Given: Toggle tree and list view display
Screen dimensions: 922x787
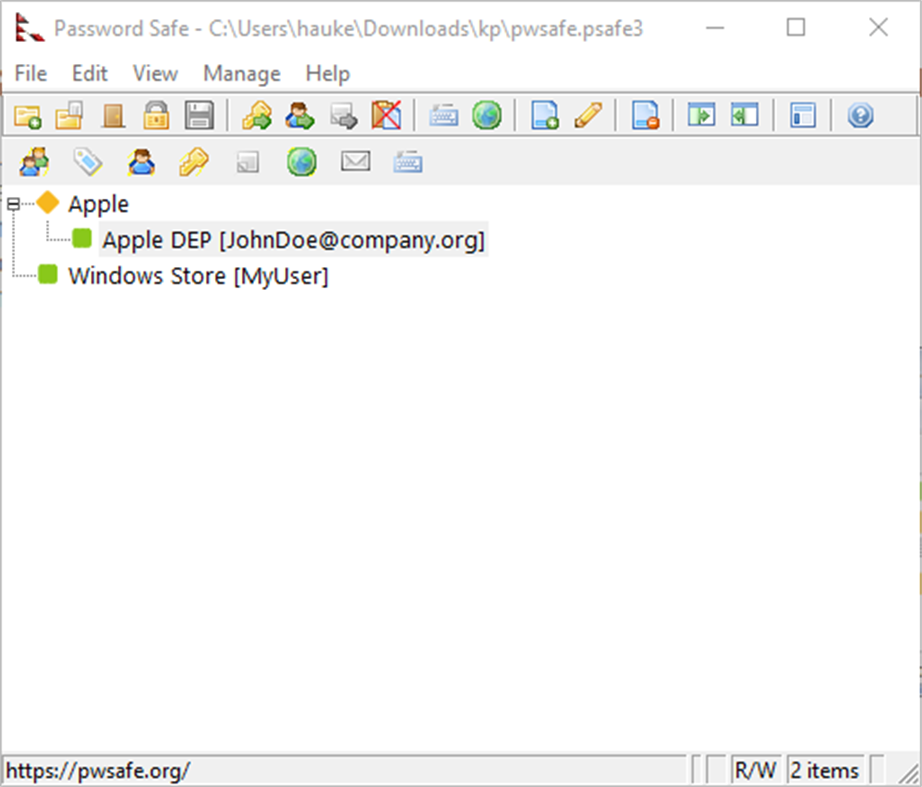Looking at the screenshot, I should (x=800, y=116).
